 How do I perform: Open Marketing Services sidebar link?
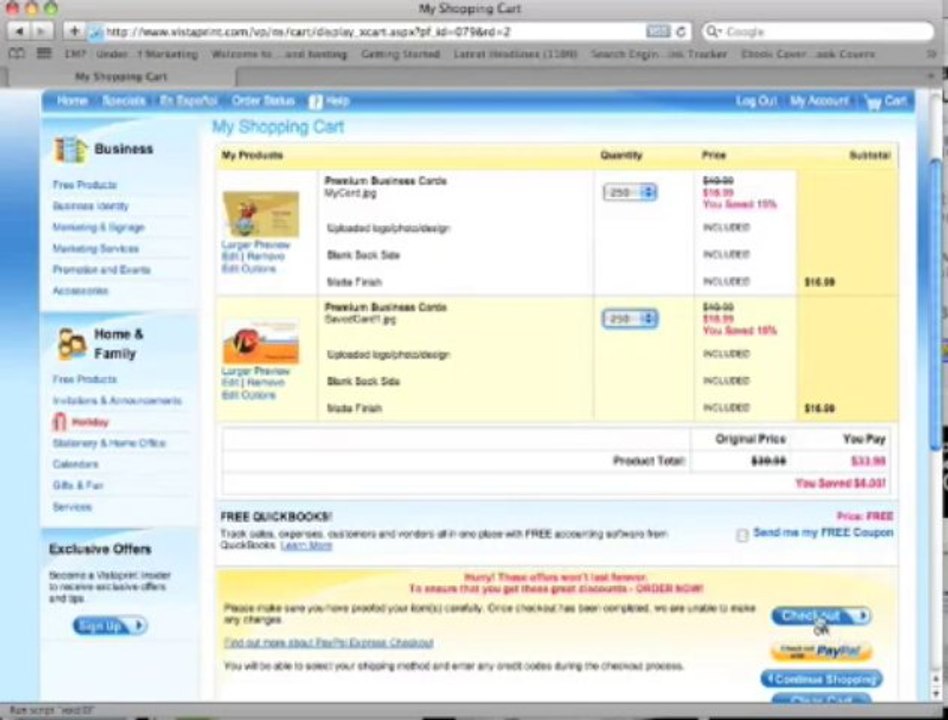point(96,248)
